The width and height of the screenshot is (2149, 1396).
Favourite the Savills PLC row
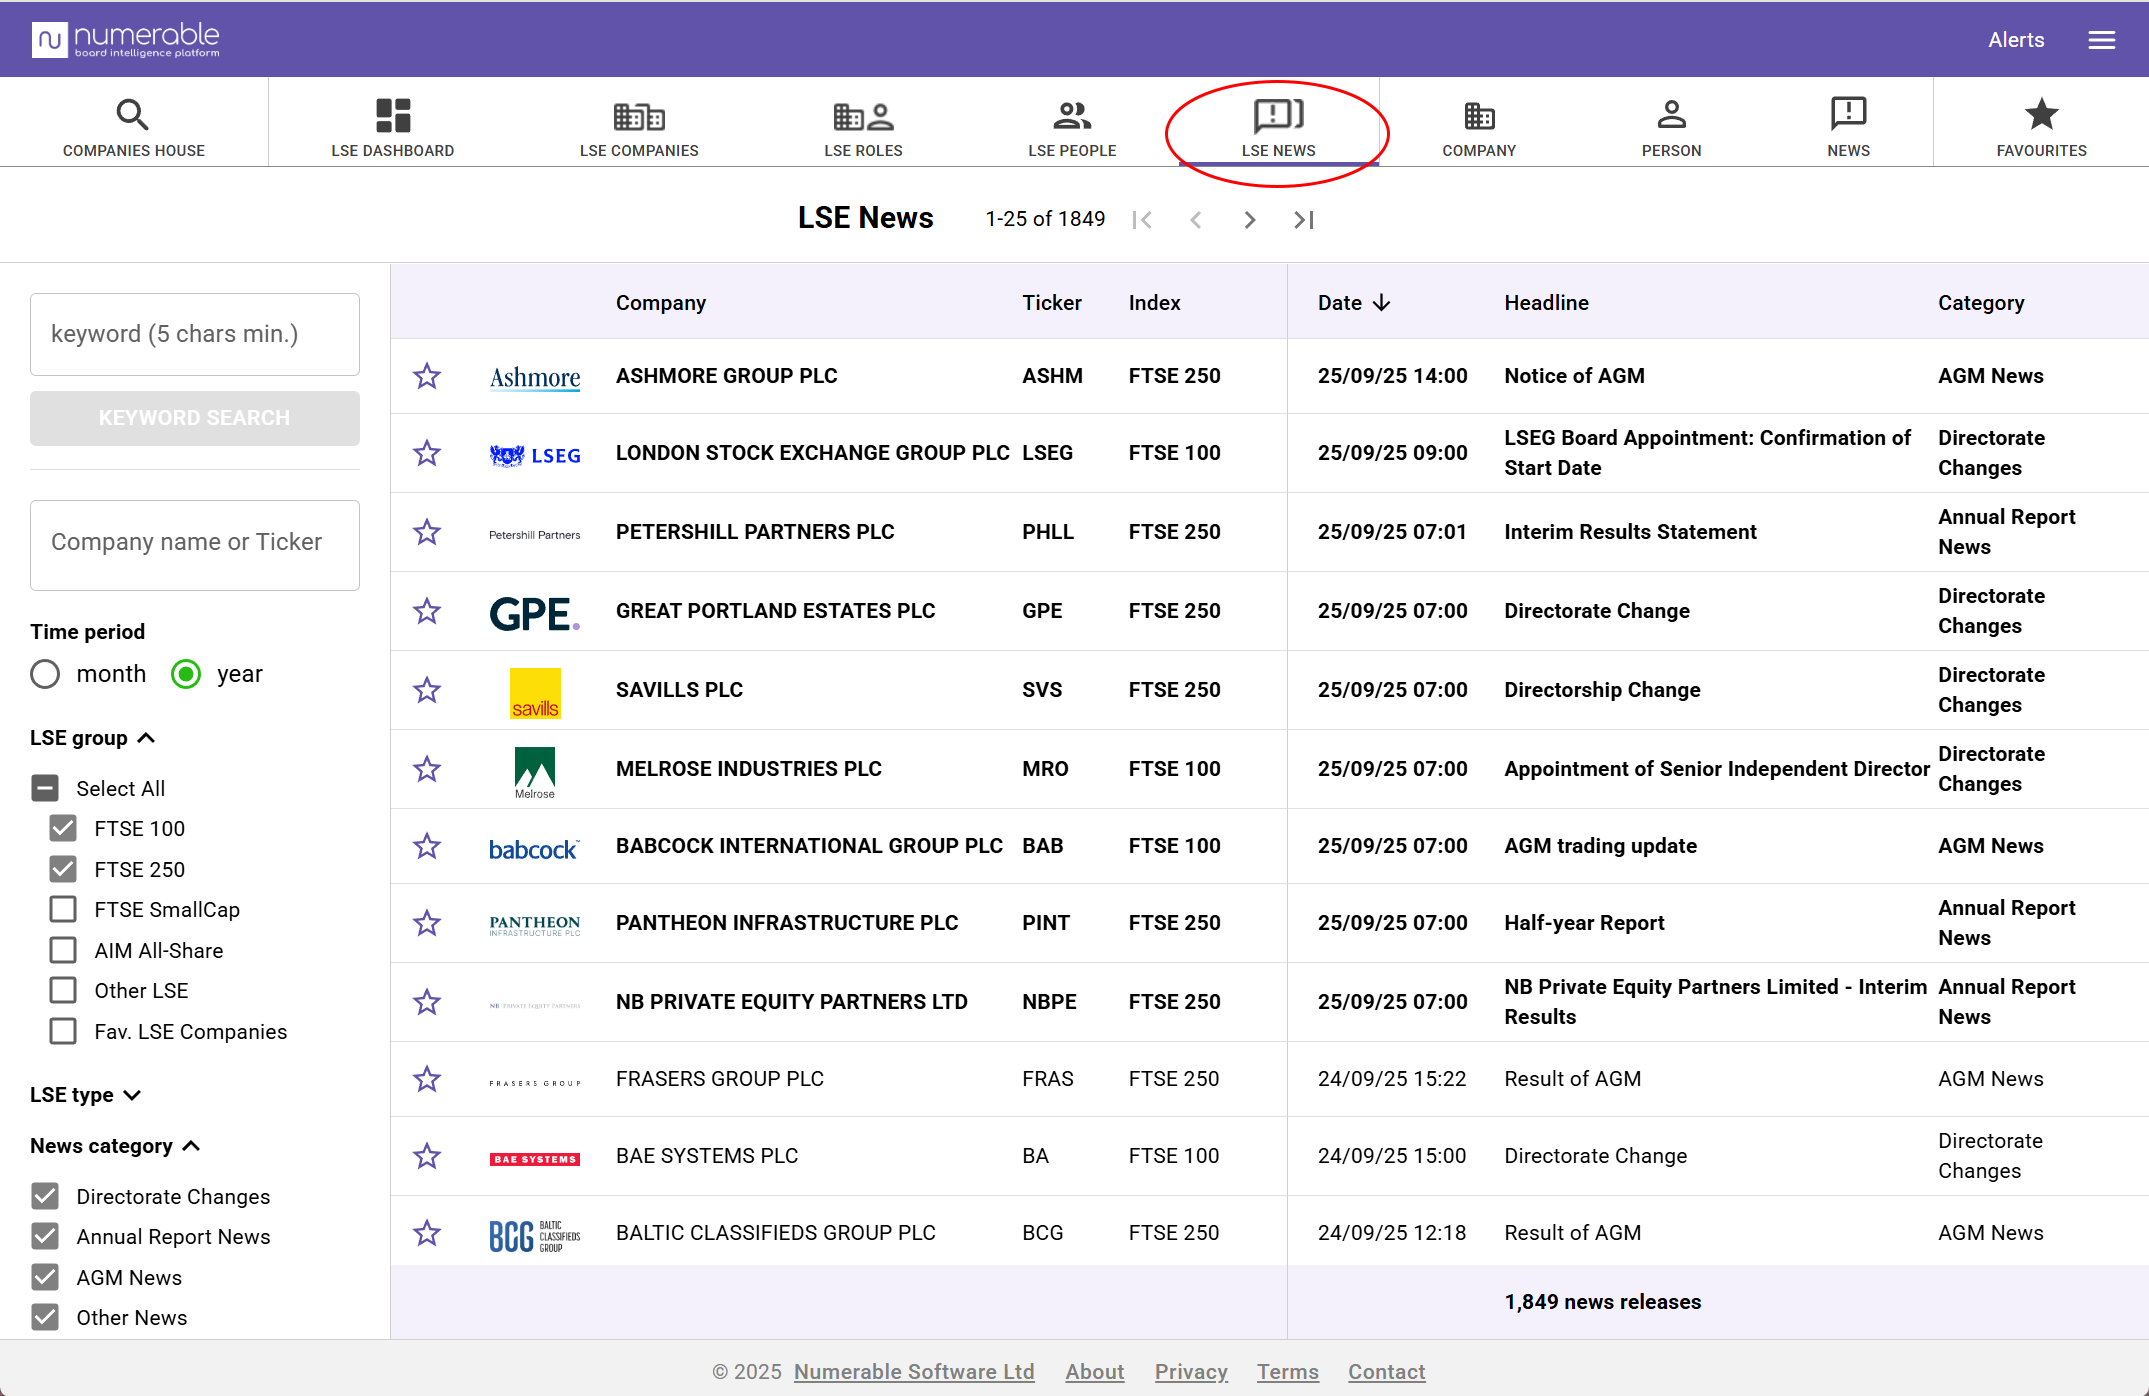tap(427, 690)
